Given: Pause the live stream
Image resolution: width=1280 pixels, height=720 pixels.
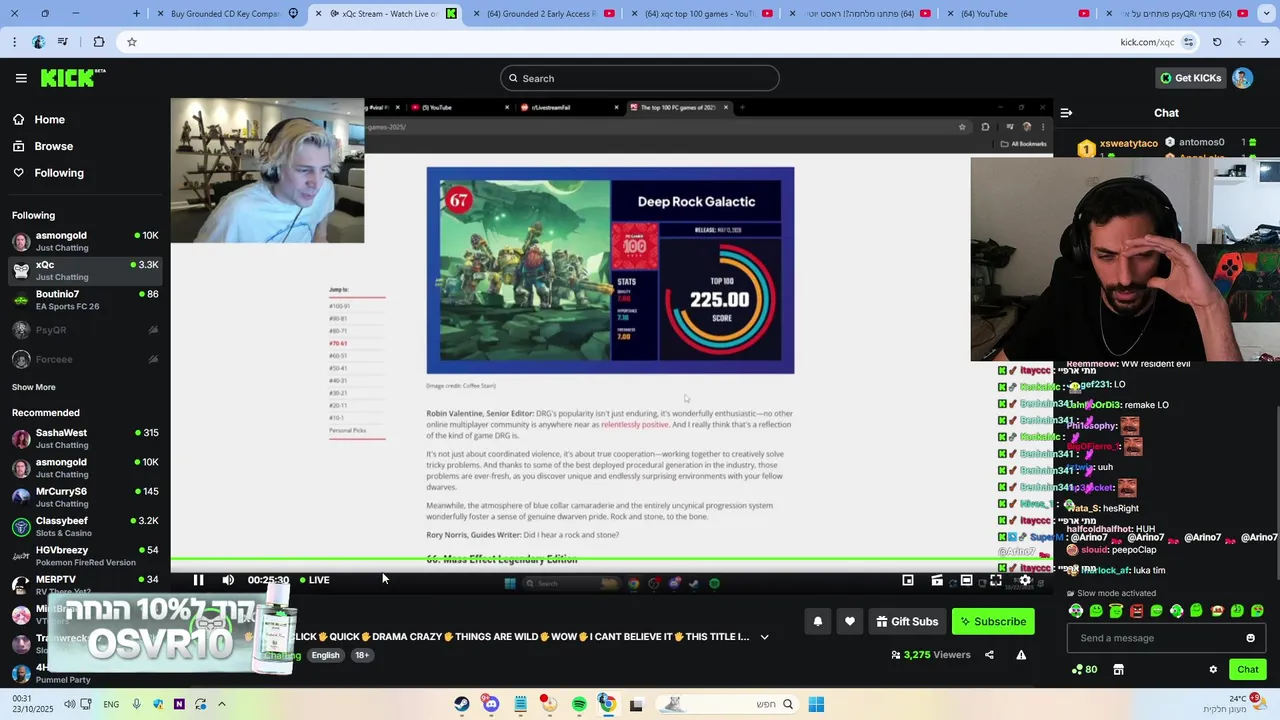Looking at the screenshot, I should (x=198, y=580).
